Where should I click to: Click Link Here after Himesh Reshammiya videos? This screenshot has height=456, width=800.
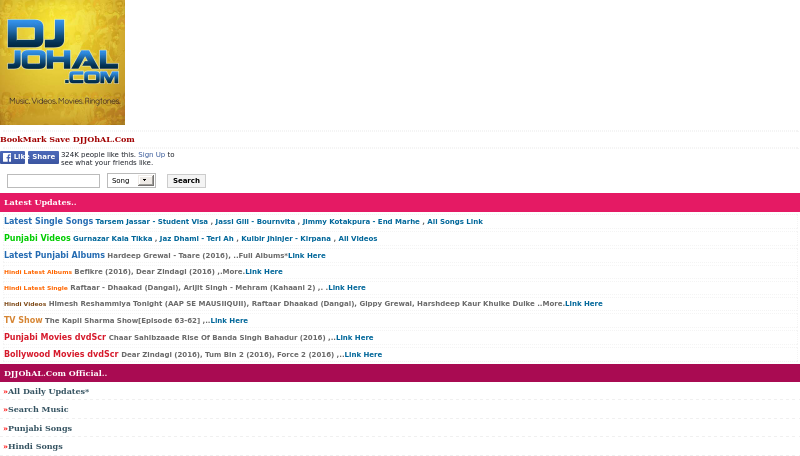(584, 303)
